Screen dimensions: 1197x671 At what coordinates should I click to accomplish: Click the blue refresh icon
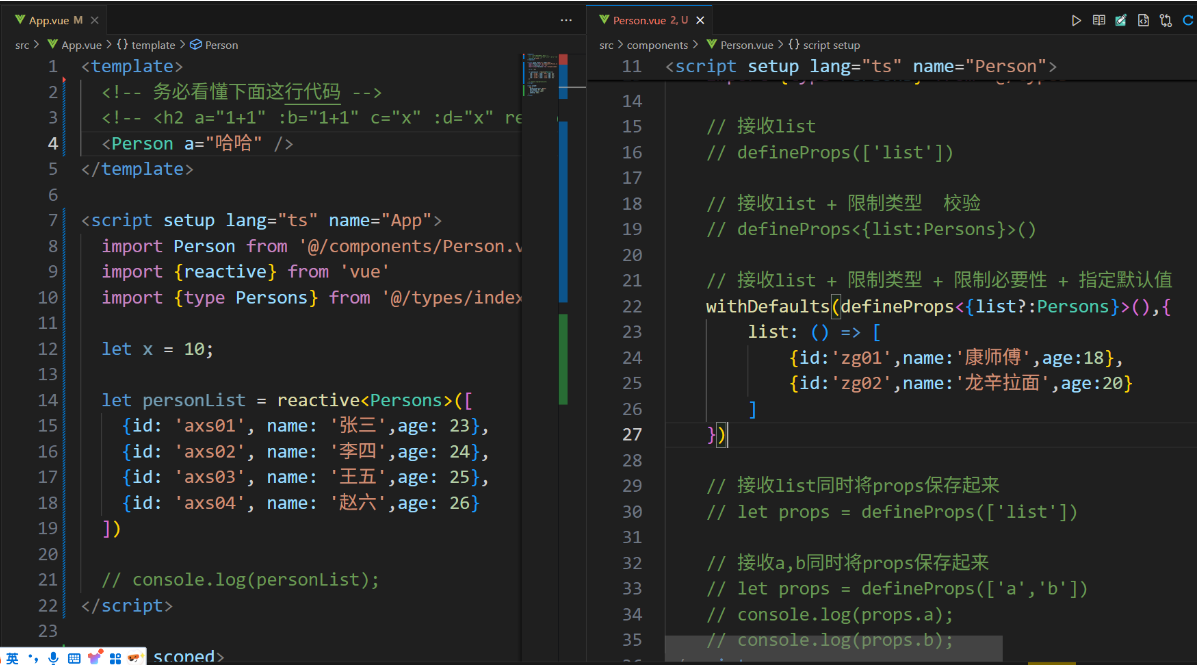1189,21
